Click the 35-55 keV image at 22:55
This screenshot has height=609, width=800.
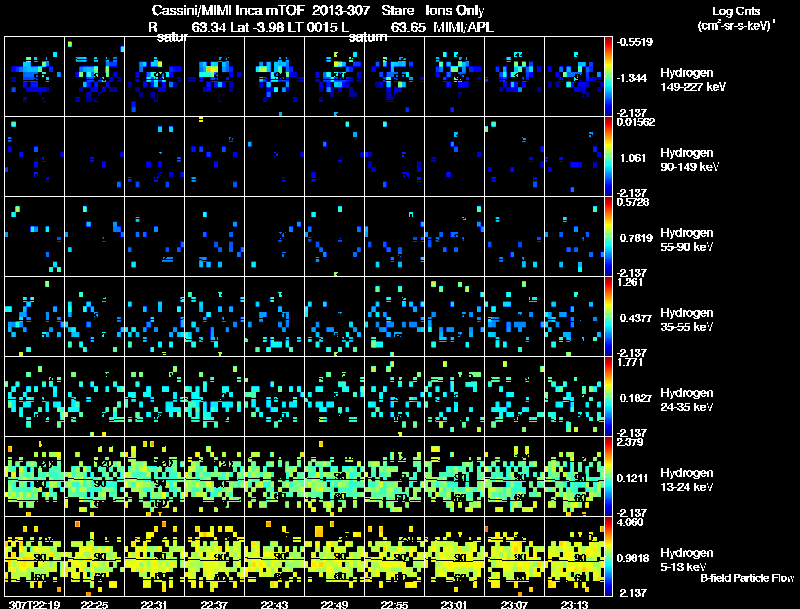395,317
